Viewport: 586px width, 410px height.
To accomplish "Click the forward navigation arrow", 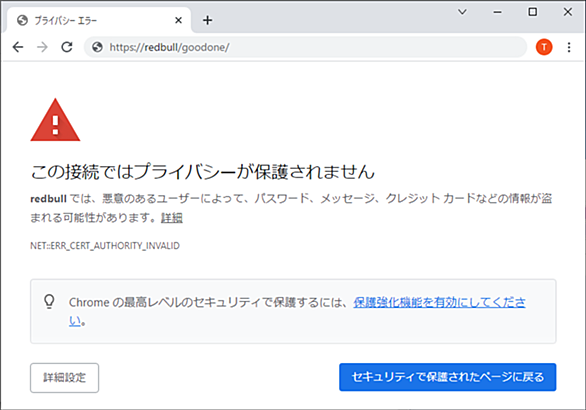I will coord(42,47).
